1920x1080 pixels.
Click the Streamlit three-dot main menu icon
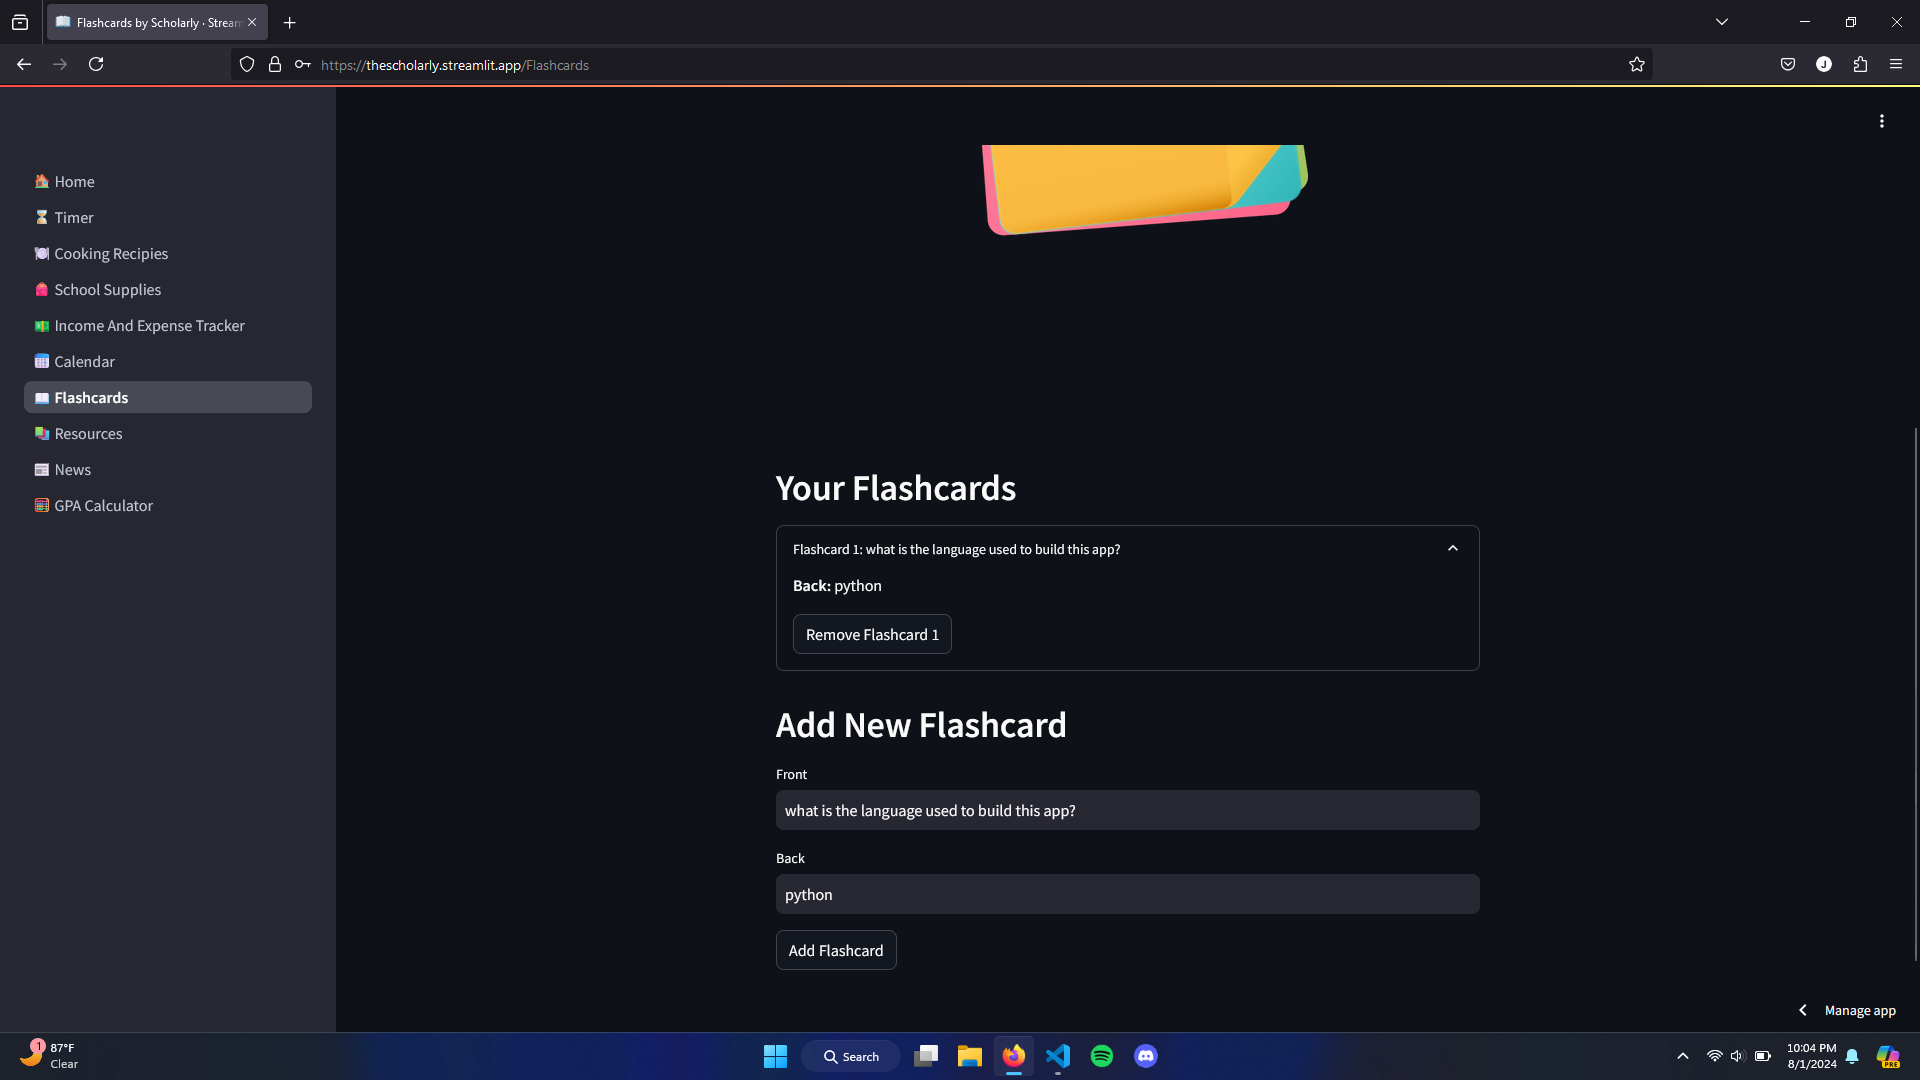(1881, 121)
